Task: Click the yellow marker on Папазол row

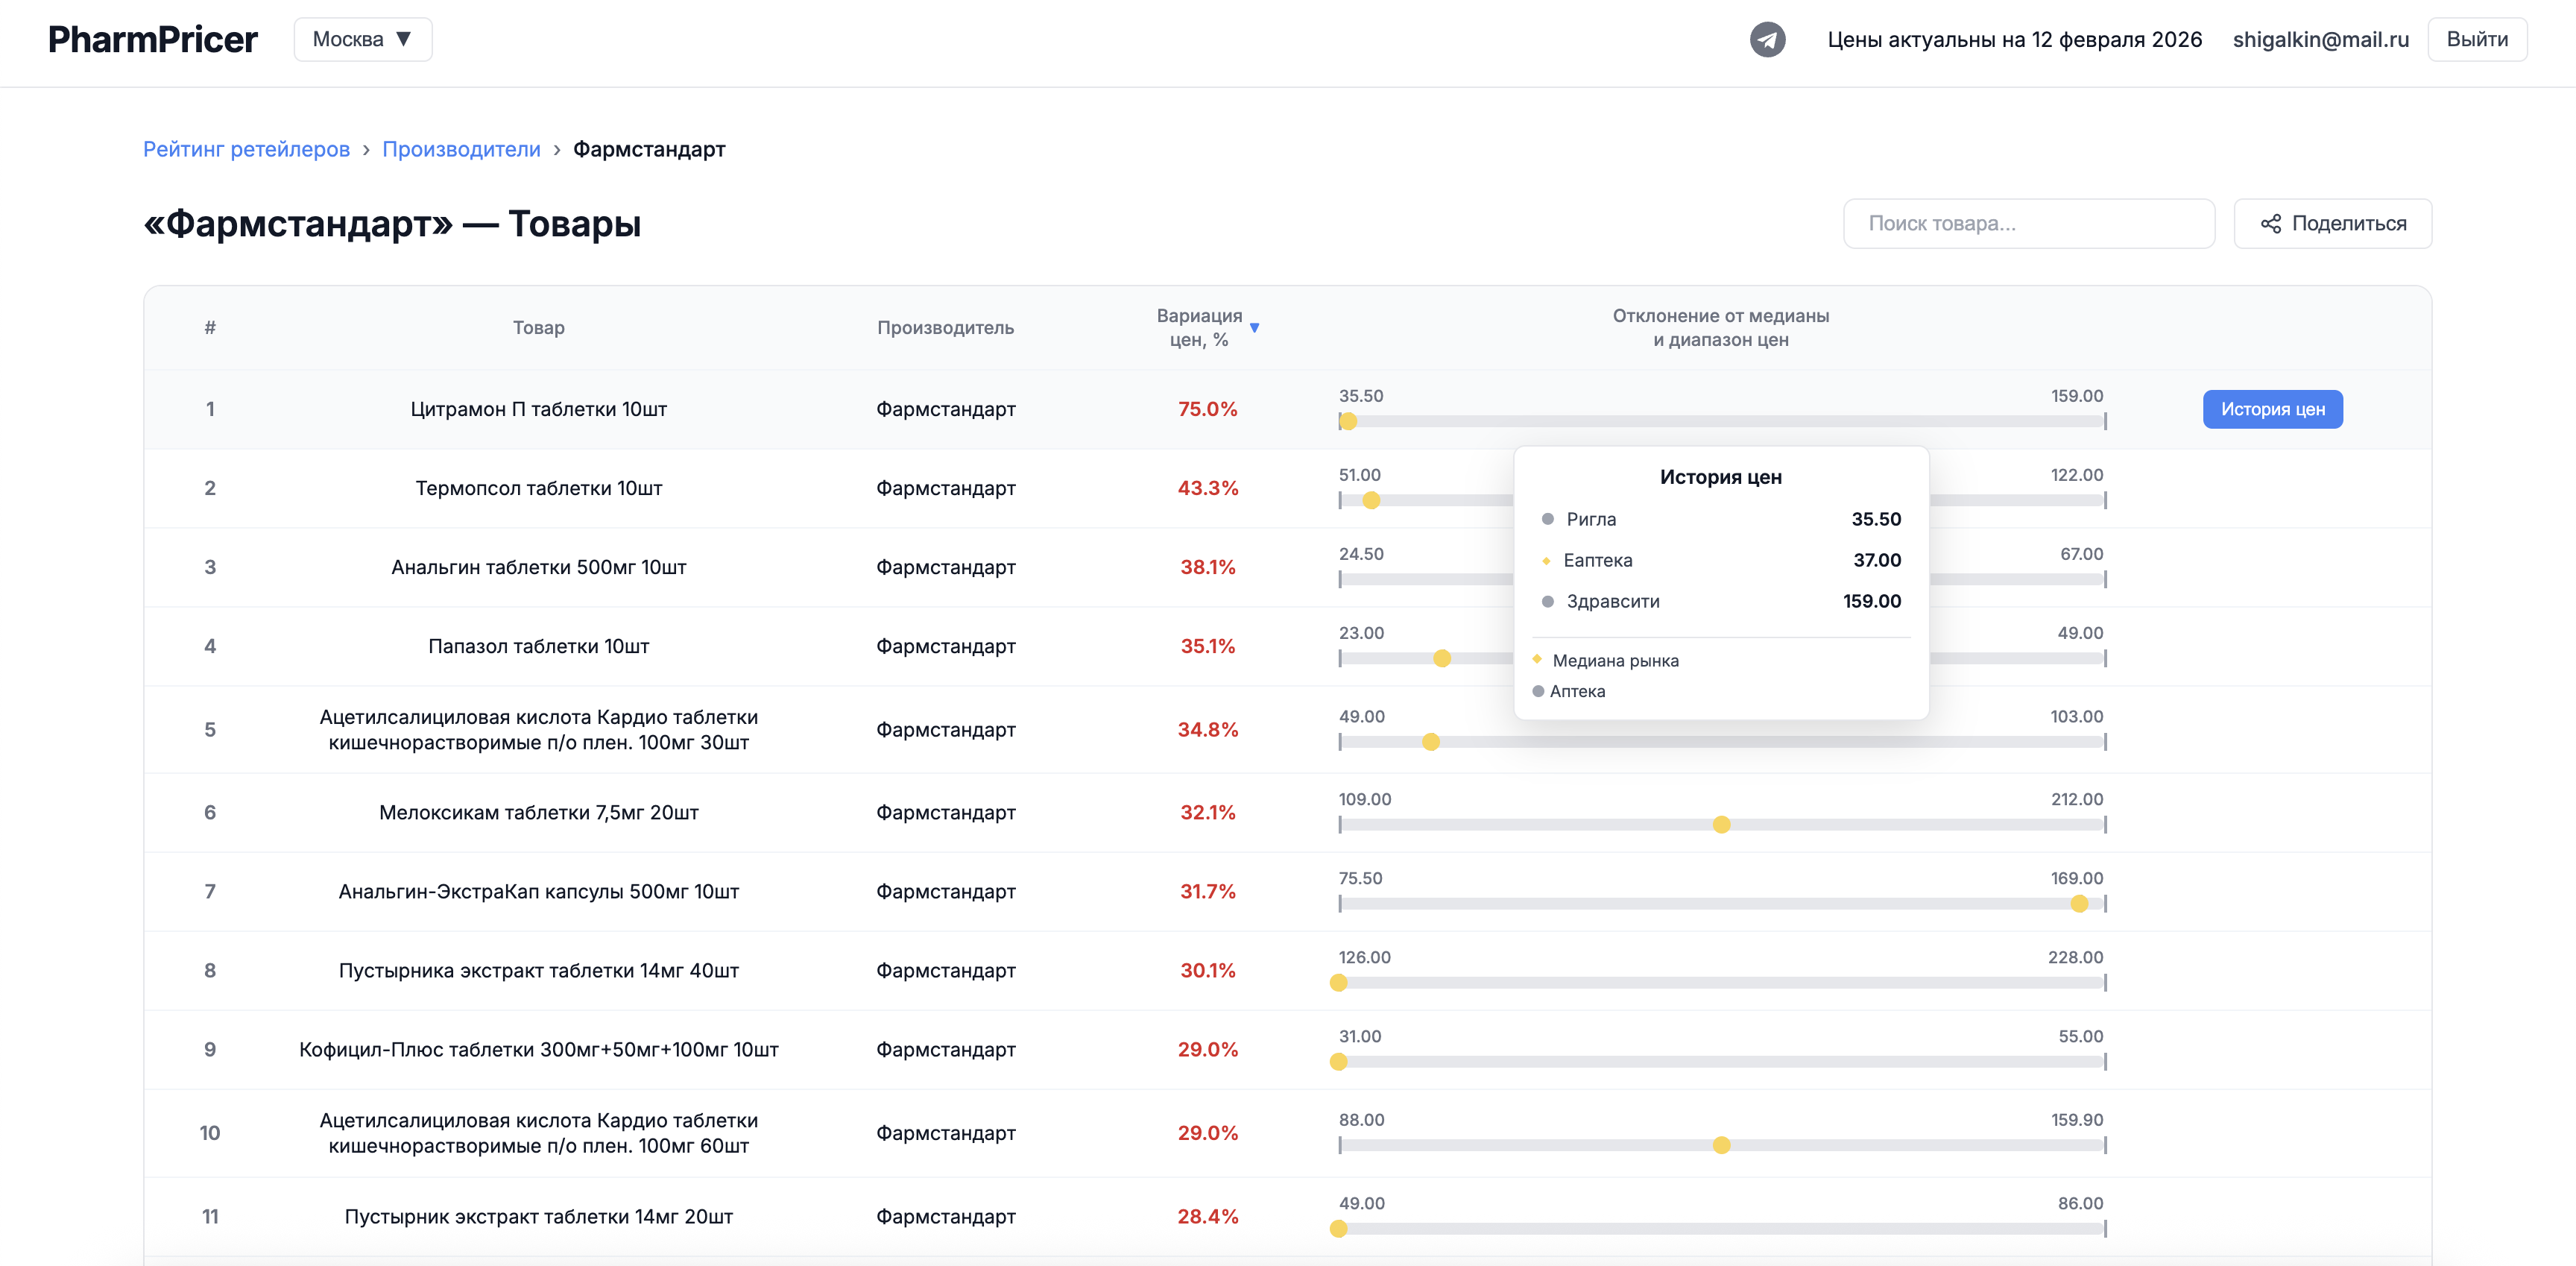Action: click(x=1442, y=658)
